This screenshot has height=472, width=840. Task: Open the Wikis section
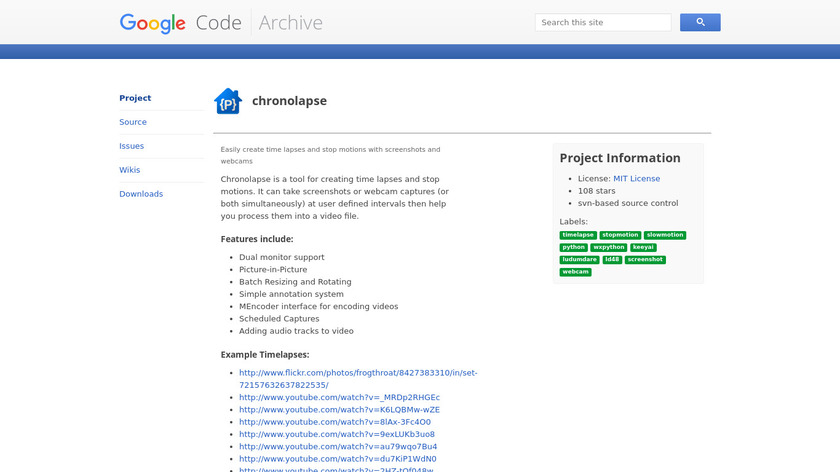coord(130,170)
